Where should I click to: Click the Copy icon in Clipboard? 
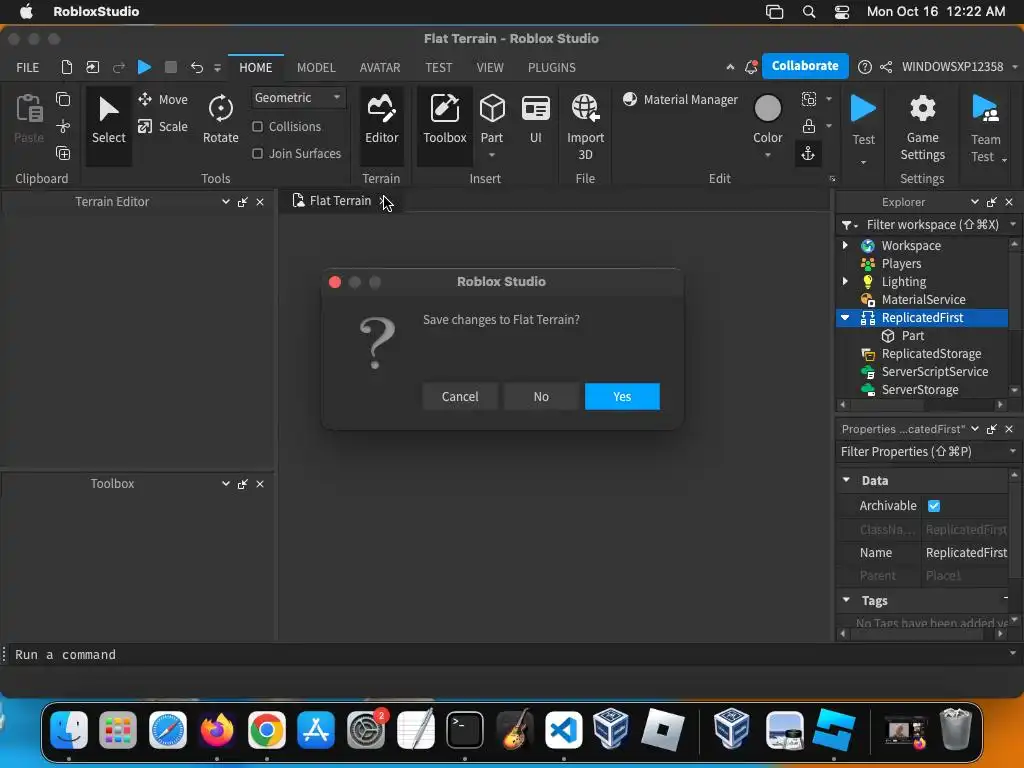pyautogui.click(x=63, y=99)
